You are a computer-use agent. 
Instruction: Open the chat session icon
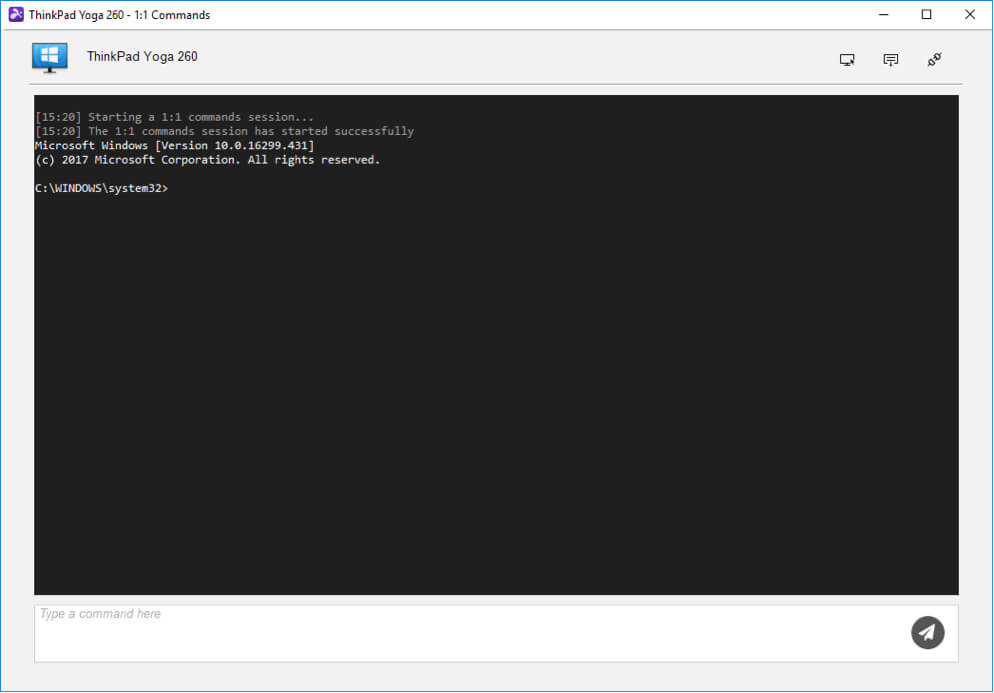click(x=891, y=60)
